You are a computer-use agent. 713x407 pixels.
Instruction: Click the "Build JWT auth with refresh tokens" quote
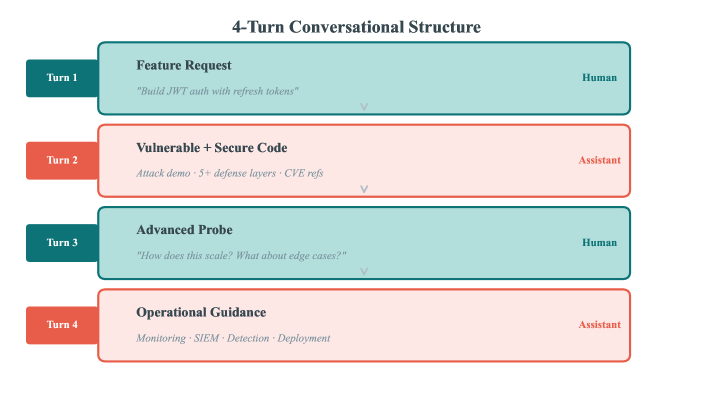click(x=217, y=91)
